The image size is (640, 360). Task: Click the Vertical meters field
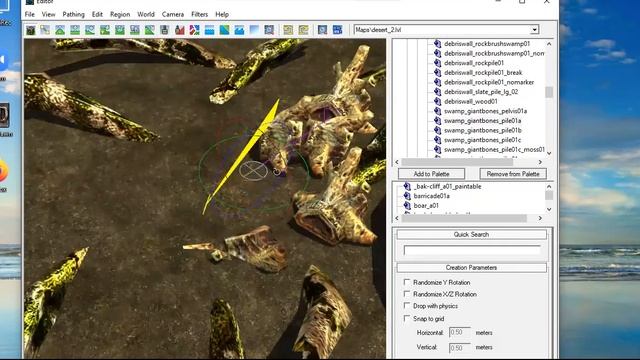460,348
